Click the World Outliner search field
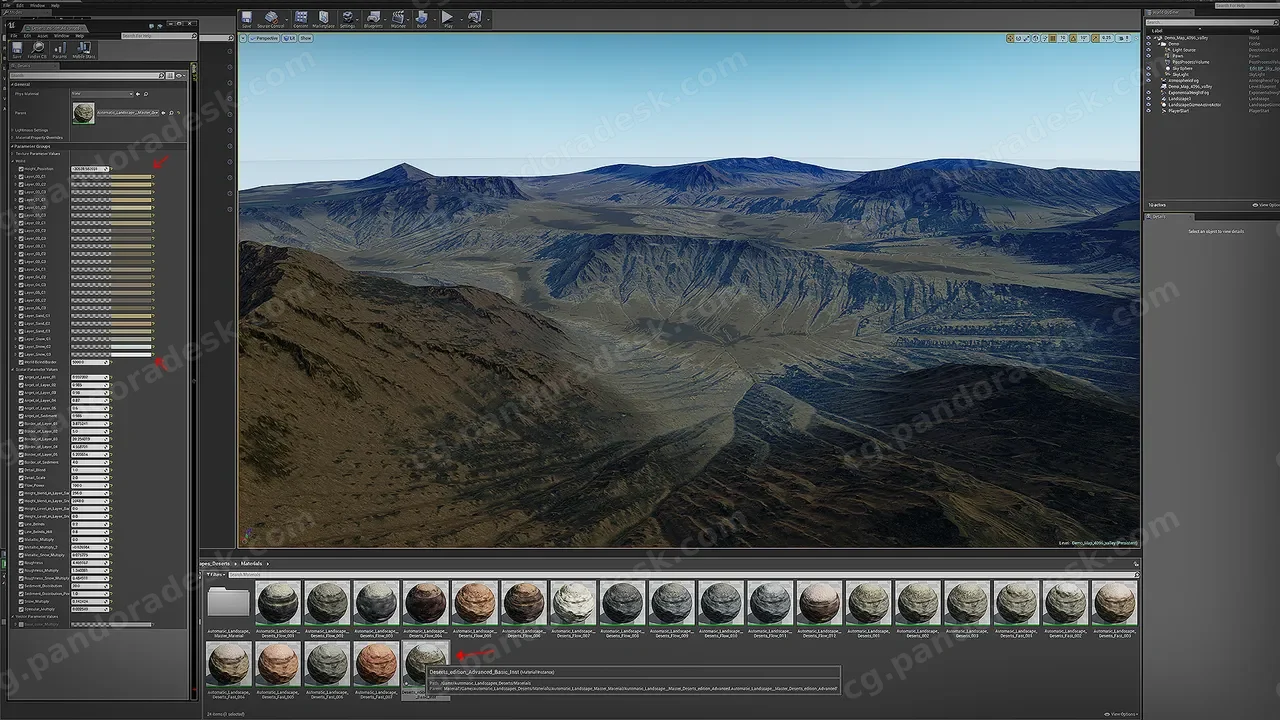The height and width of the screenshot is (720, 1280). (x=1211, y=22)
